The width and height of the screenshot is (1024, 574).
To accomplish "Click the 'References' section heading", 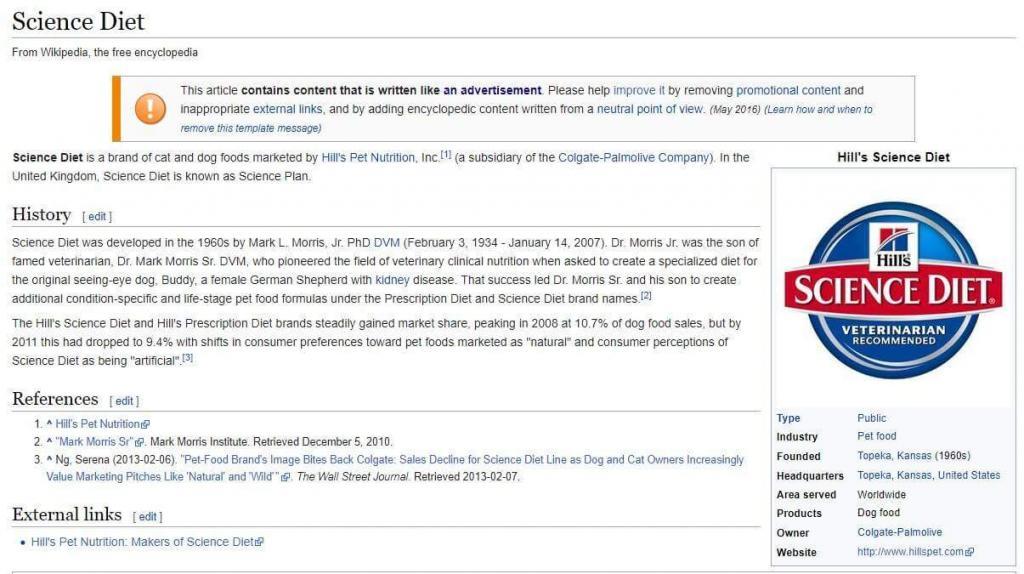I will click(x=55, y=398).
